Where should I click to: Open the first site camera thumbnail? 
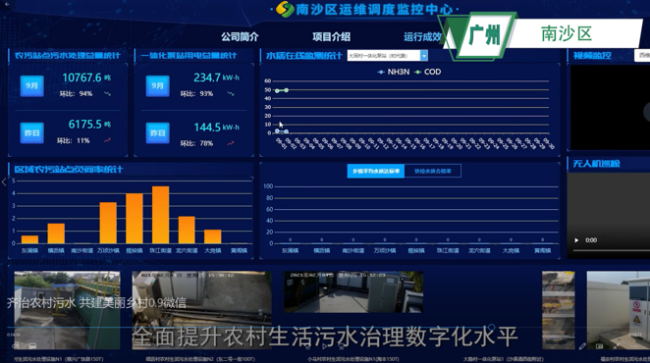coord(67,310)
